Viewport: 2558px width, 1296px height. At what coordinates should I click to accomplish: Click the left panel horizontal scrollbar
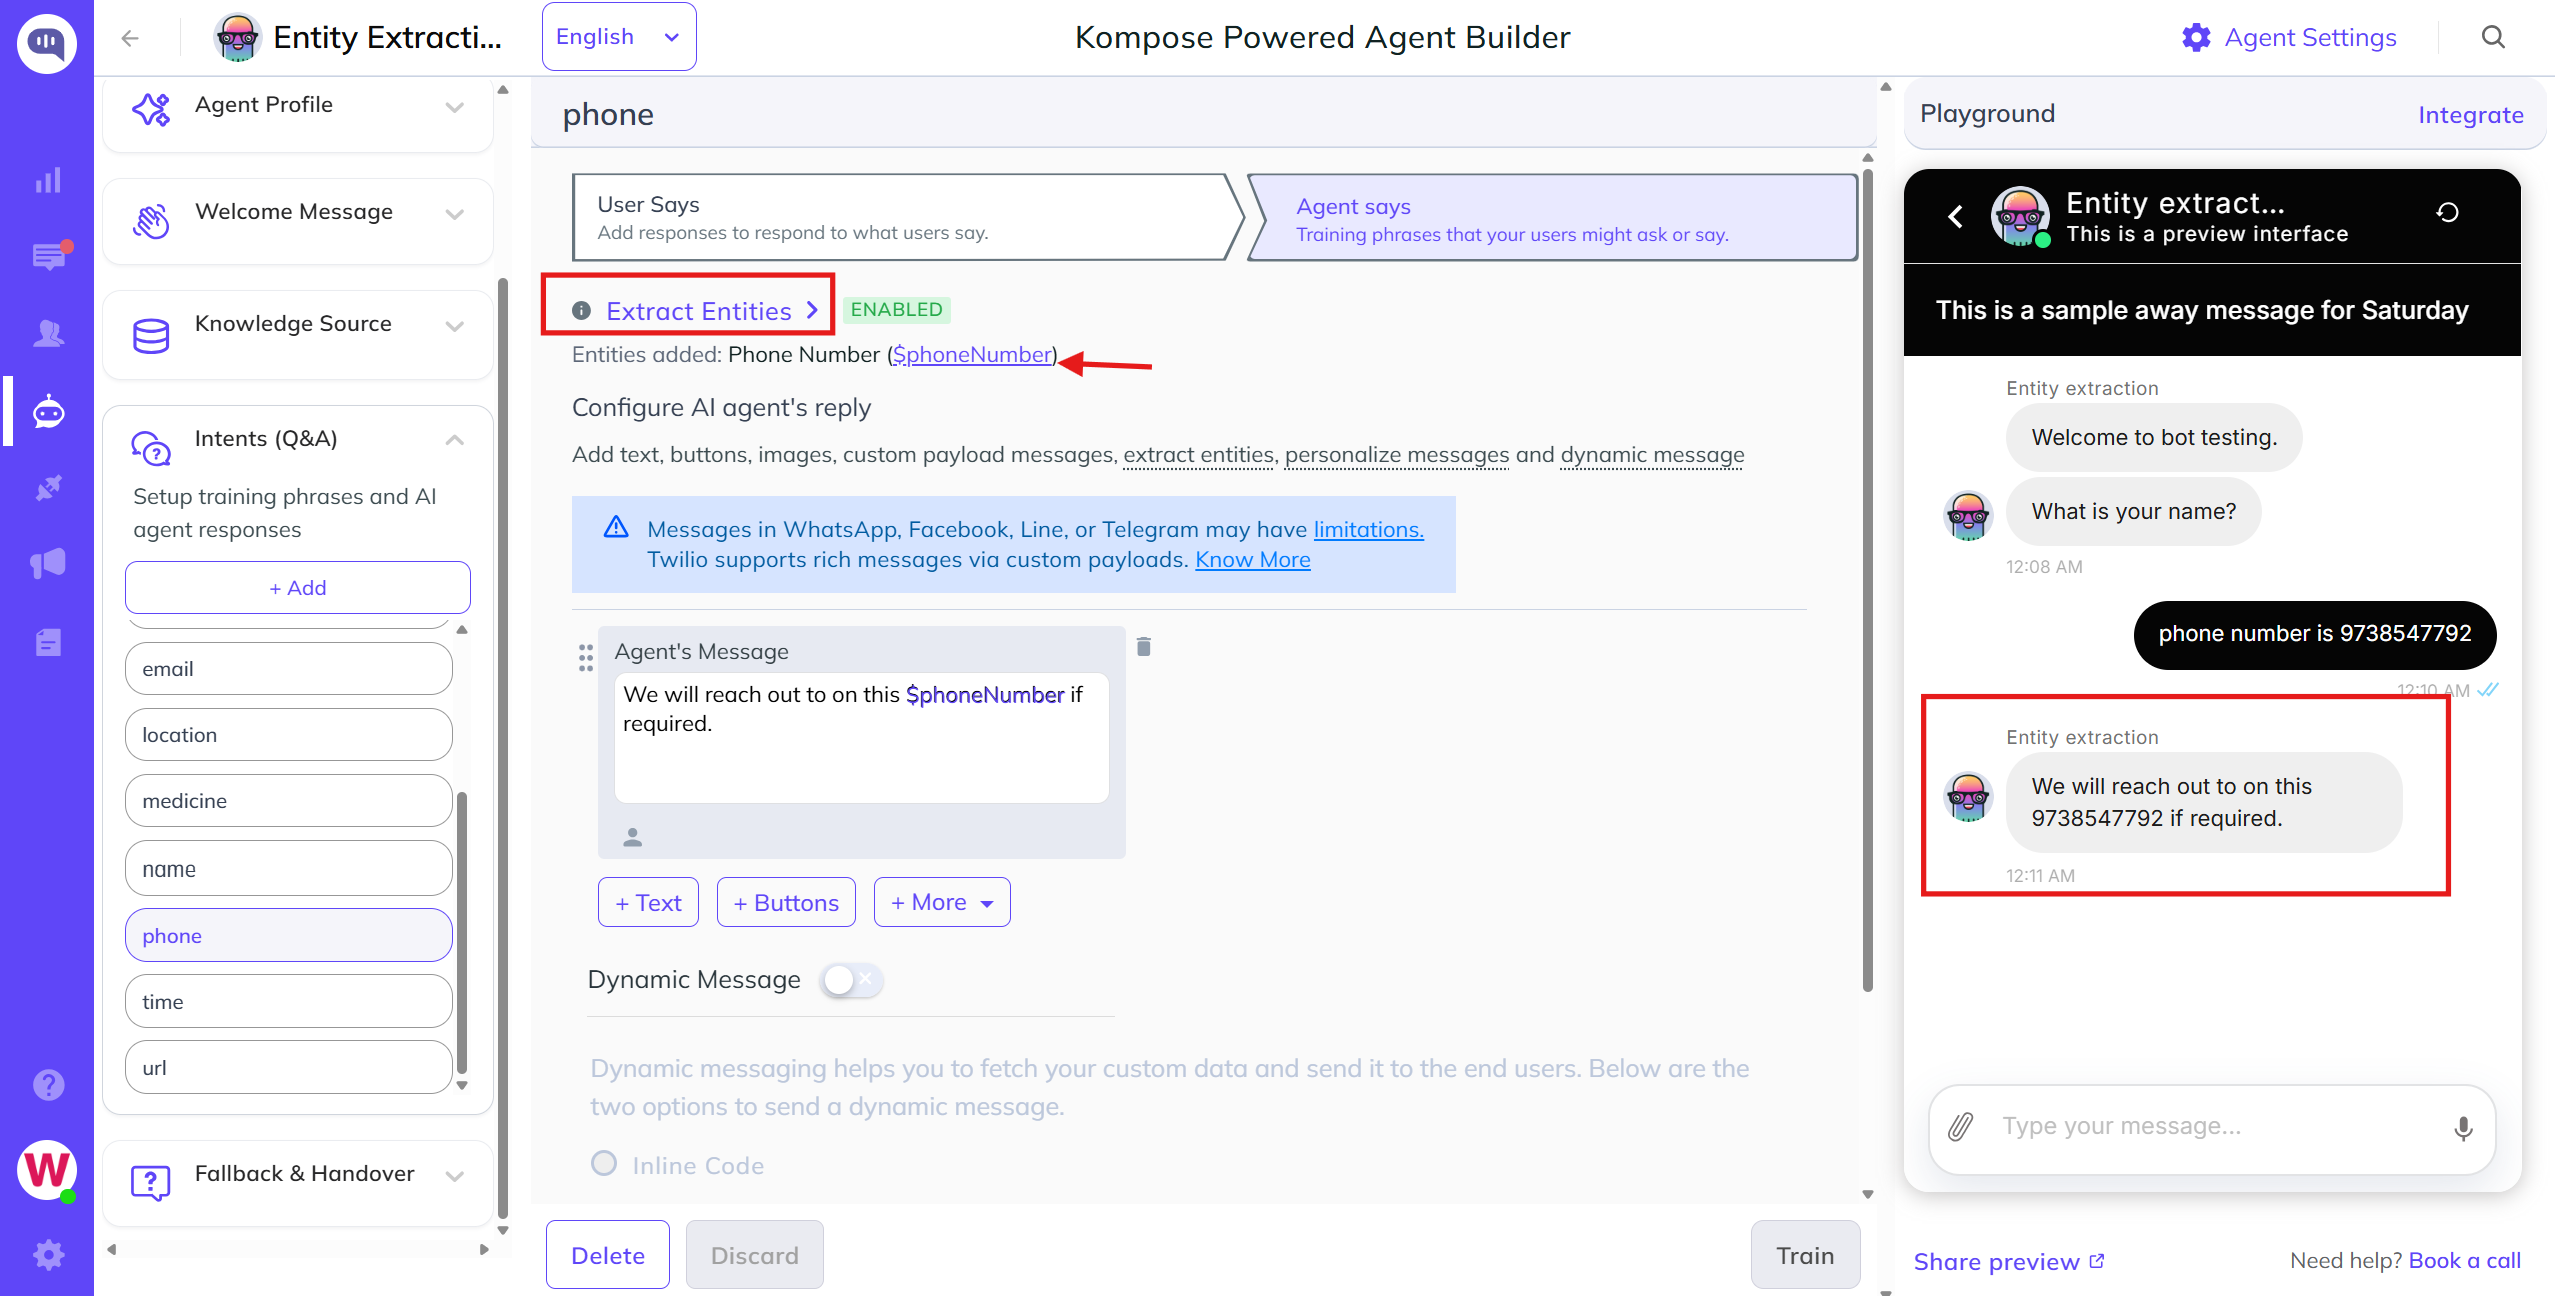(x=297, y=1249)
